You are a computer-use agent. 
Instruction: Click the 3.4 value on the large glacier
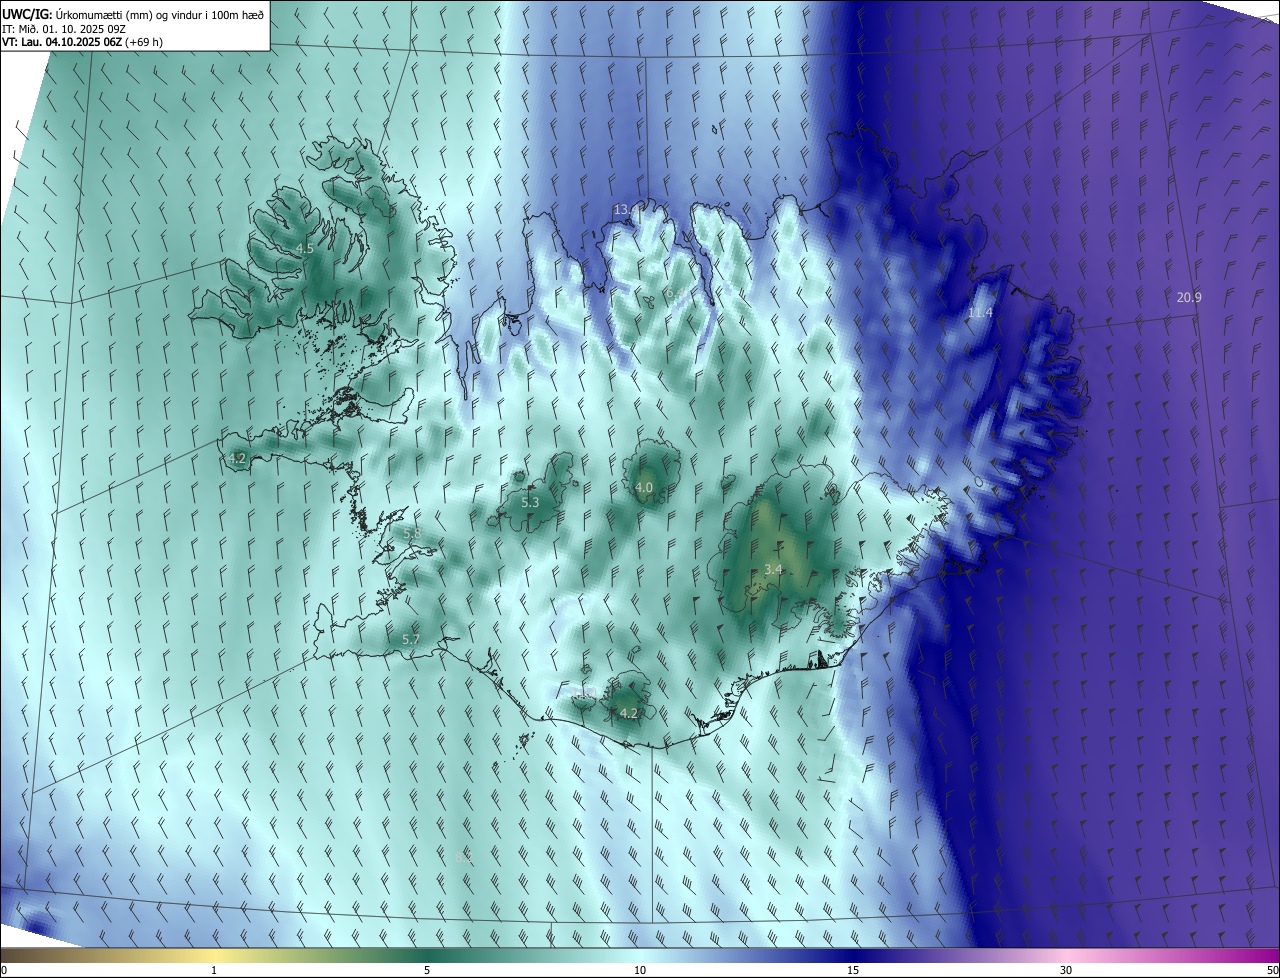773,569
